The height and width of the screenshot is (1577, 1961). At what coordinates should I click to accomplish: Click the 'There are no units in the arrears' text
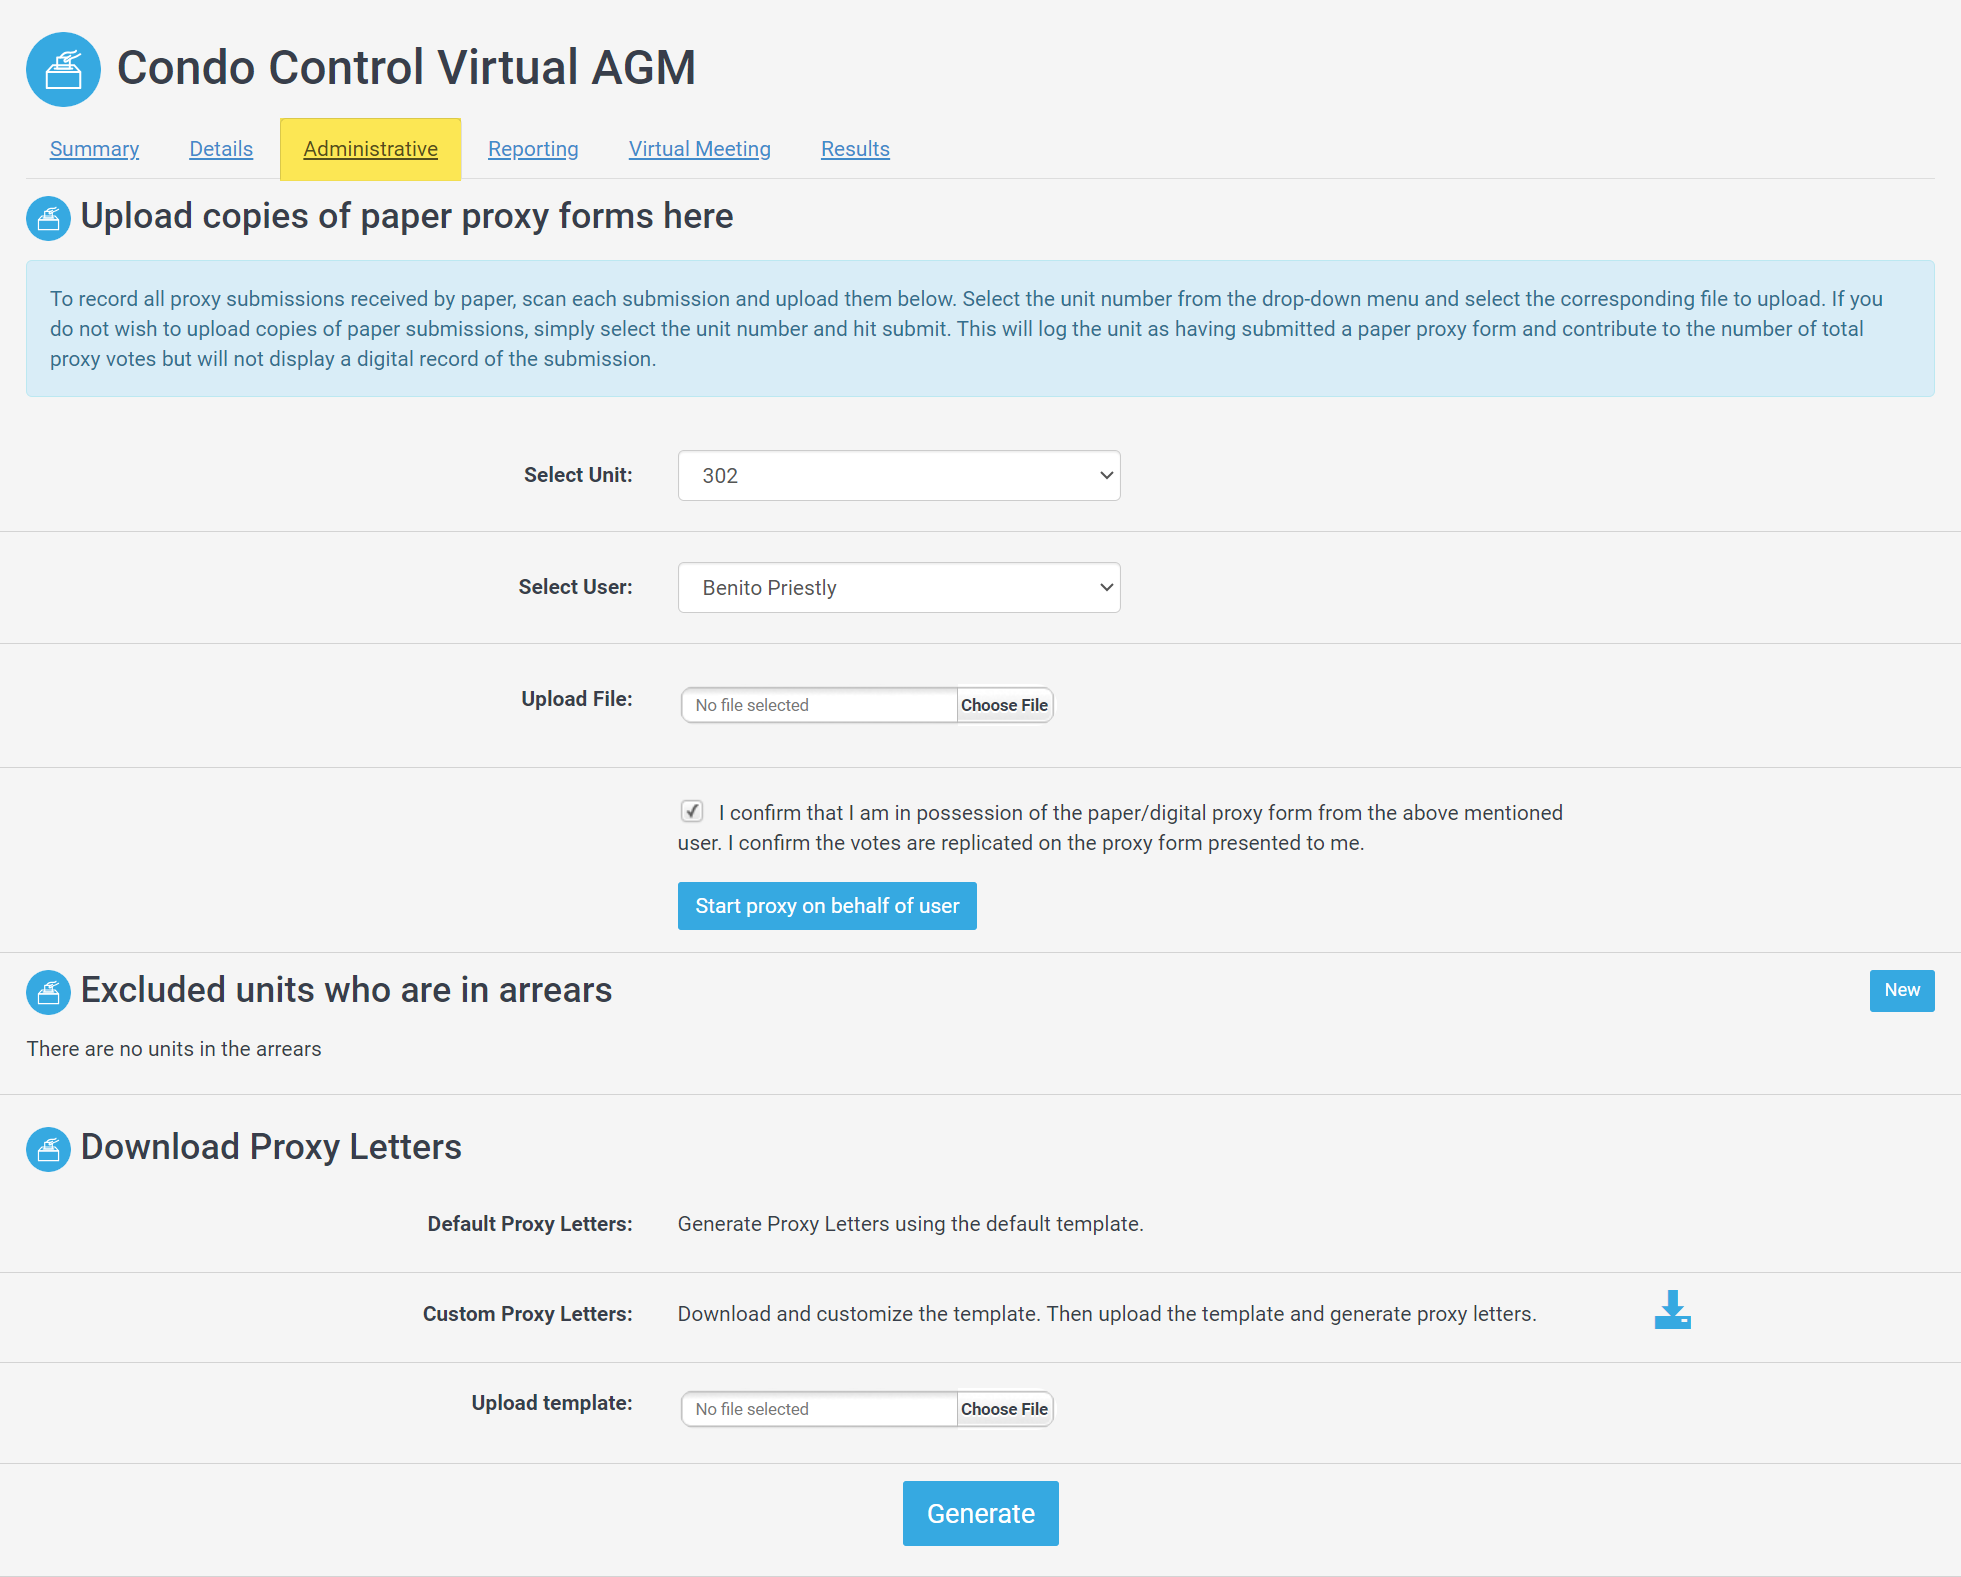coord(174,1049)
